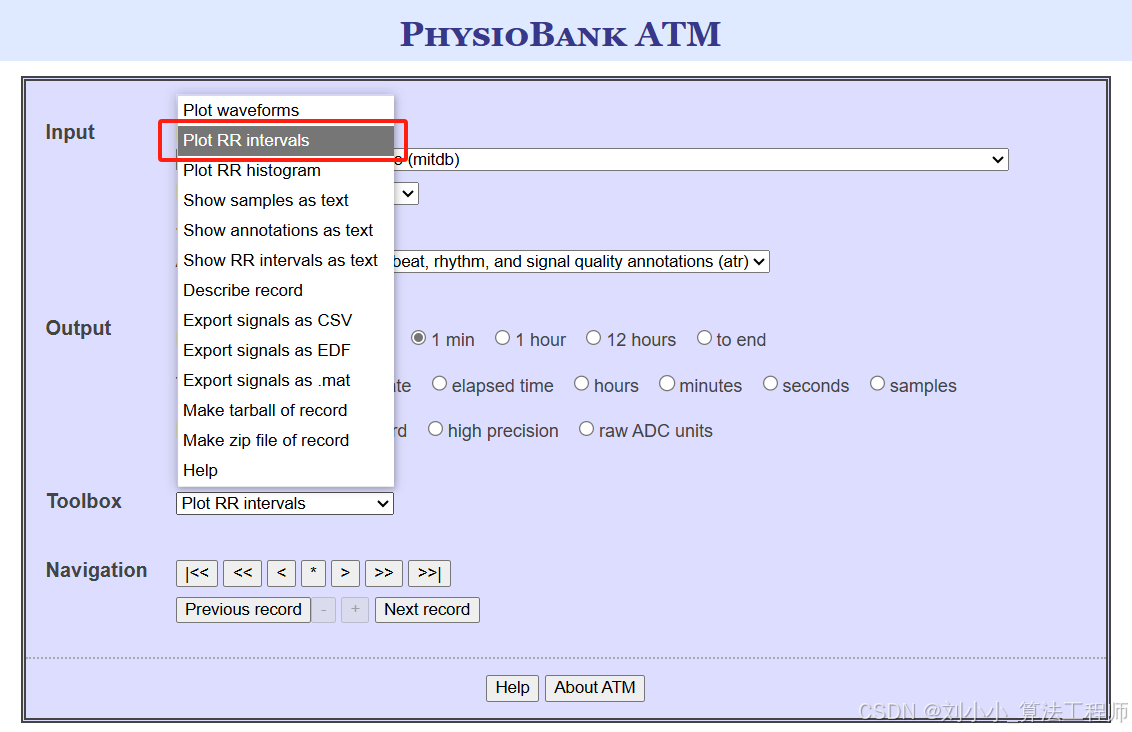Choose the 'seconds' time format
This screenshot has width=1132, height=732.
(x=770, y=384)
